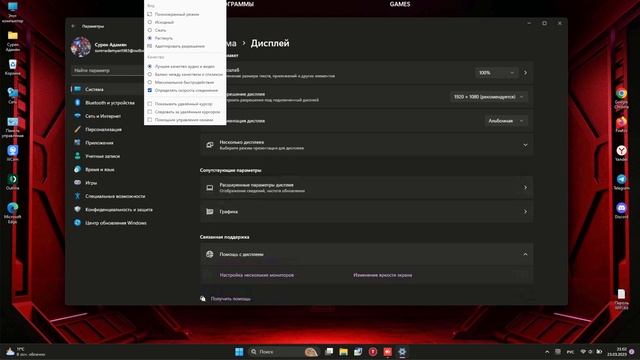Open Этот компьютер desktop icon
Screen dimensions: 640x360
(x=13, y=11)
